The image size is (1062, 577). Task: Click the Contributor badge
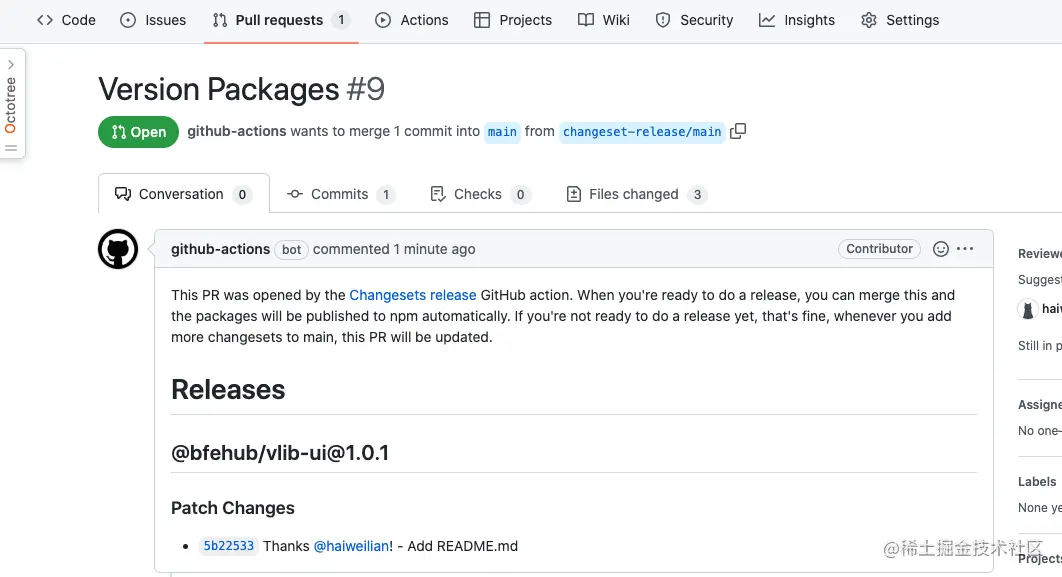pyautogui.click(x=879, y=249)
